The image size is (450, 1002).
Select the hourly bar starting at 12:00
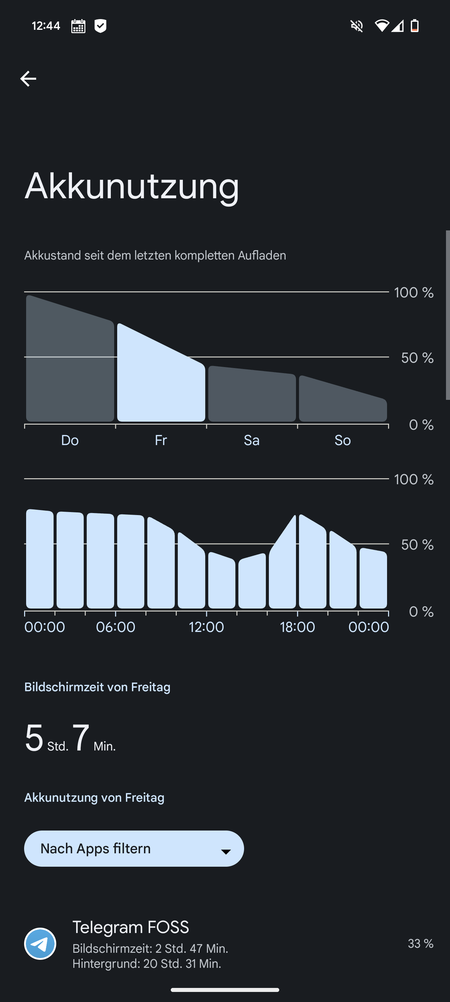coord(222,580)
